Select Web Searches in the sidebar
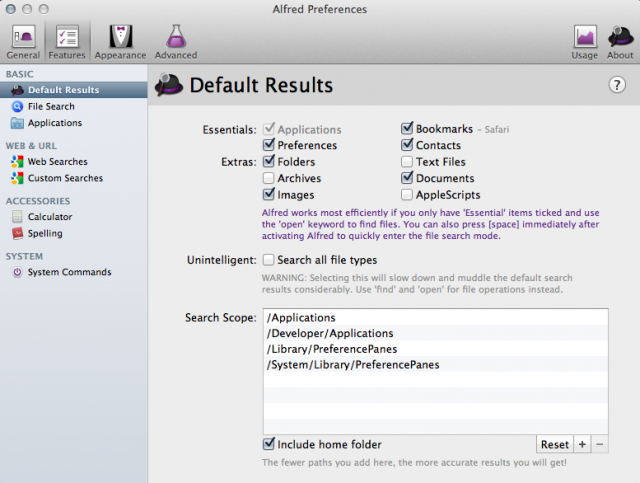Viewport: 640px width, 483px height. tap(73, 162)
